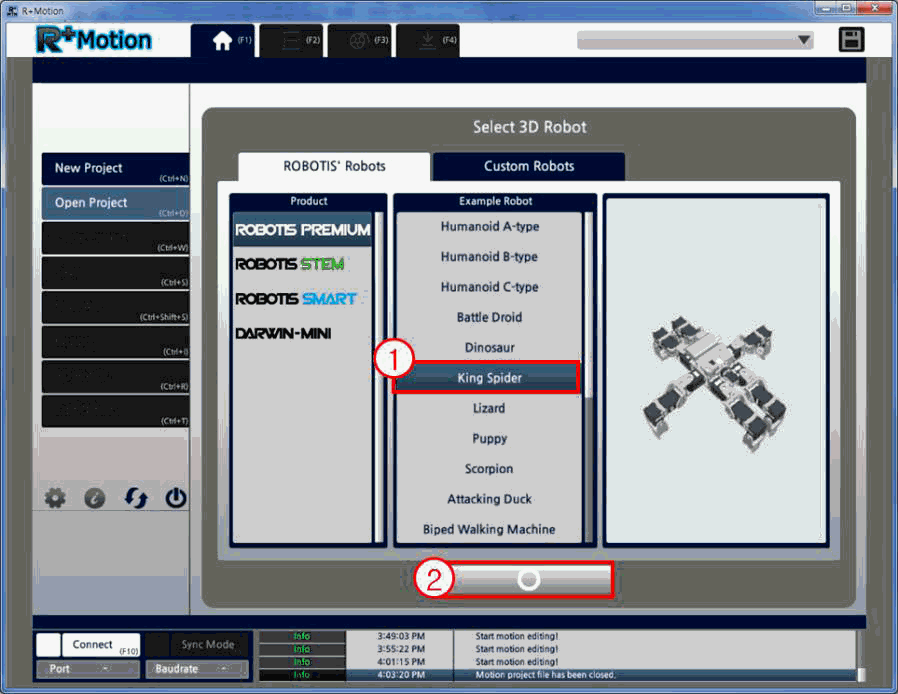Click the dimmed Ctrl+Shift+S menu button

pos(115,307)
